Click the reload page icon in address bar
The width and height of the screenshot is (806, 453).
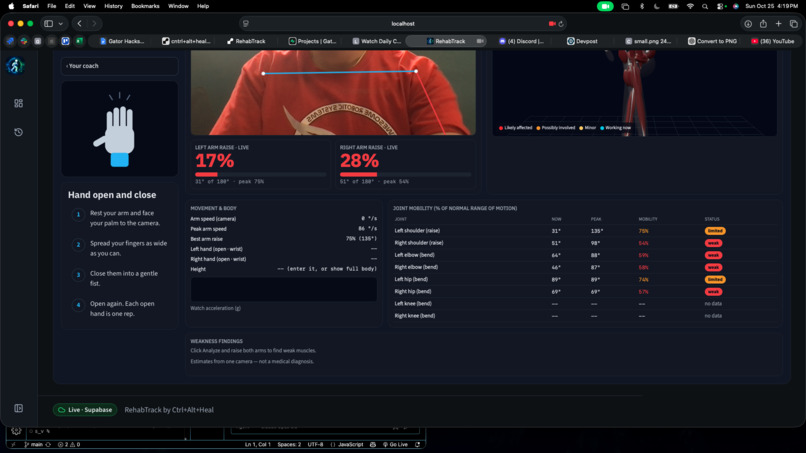click(x=561, y=24)
